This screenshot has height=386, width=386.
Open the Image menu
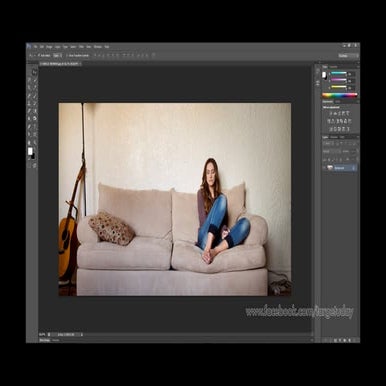pyautogui.click(x=49, y=47)
